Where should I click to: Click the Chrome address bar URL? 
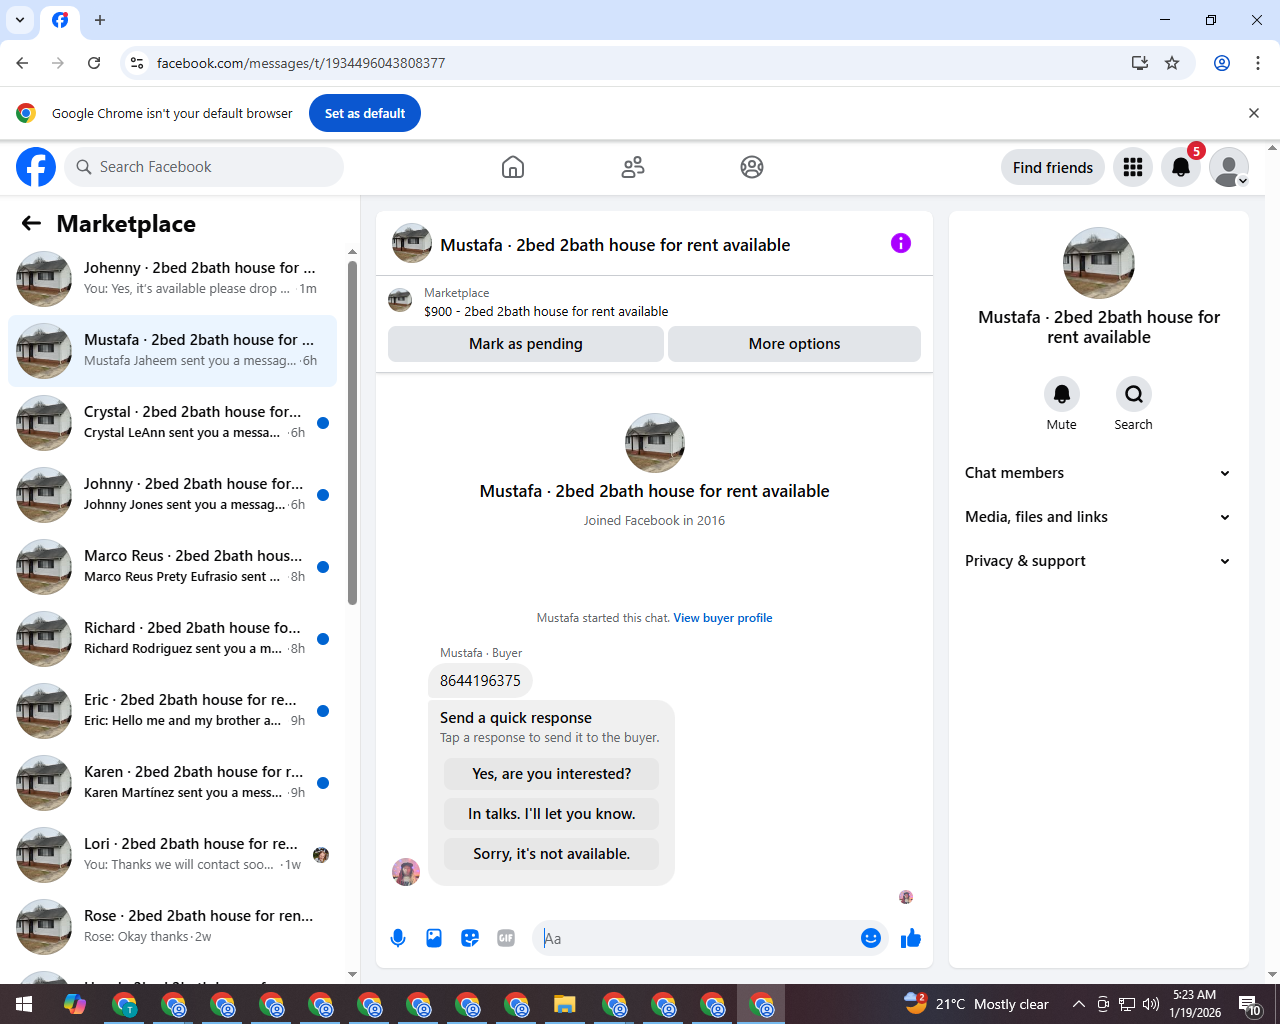tap(301, 63)
